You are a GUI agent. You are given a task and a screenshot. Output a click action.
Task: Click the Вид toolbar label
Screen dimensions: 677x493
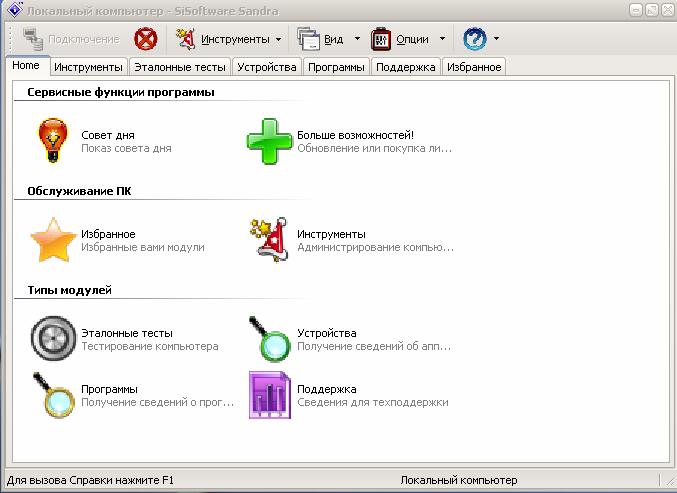tap(334, 39)
